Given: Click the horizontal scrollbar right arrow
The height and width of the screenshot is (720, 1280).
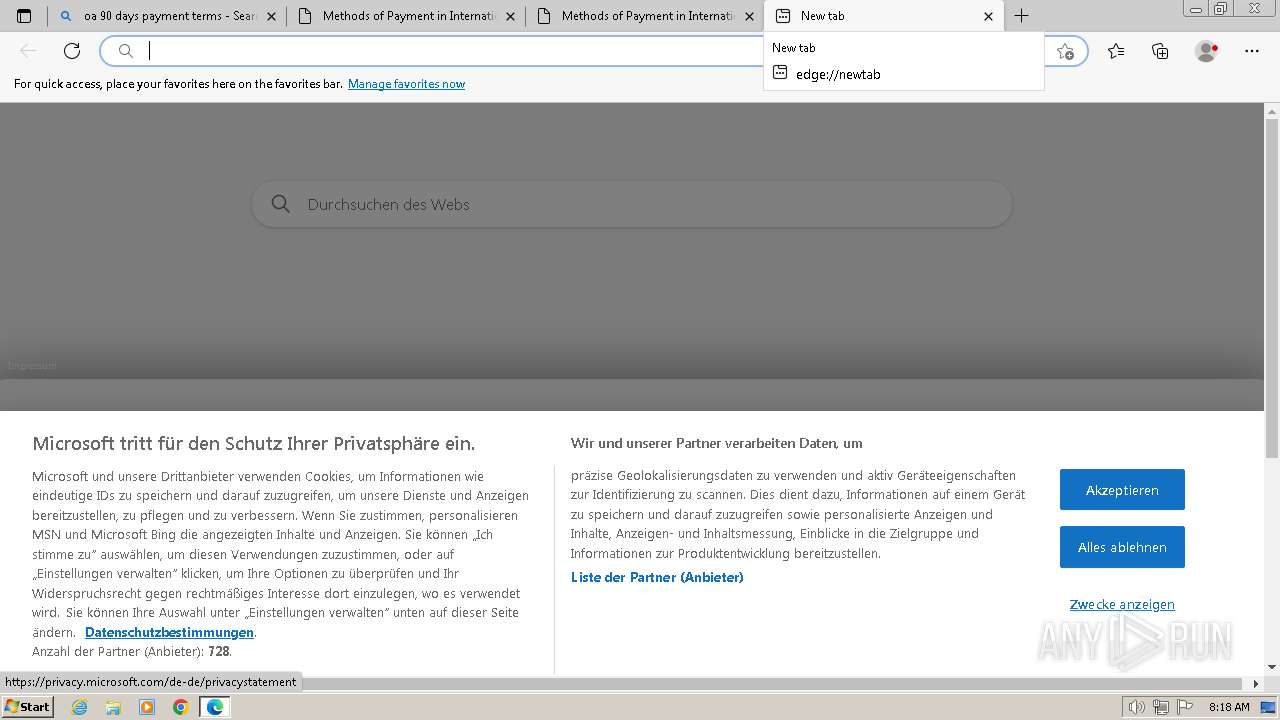Looking at the screenshot, I should 1257,684.
